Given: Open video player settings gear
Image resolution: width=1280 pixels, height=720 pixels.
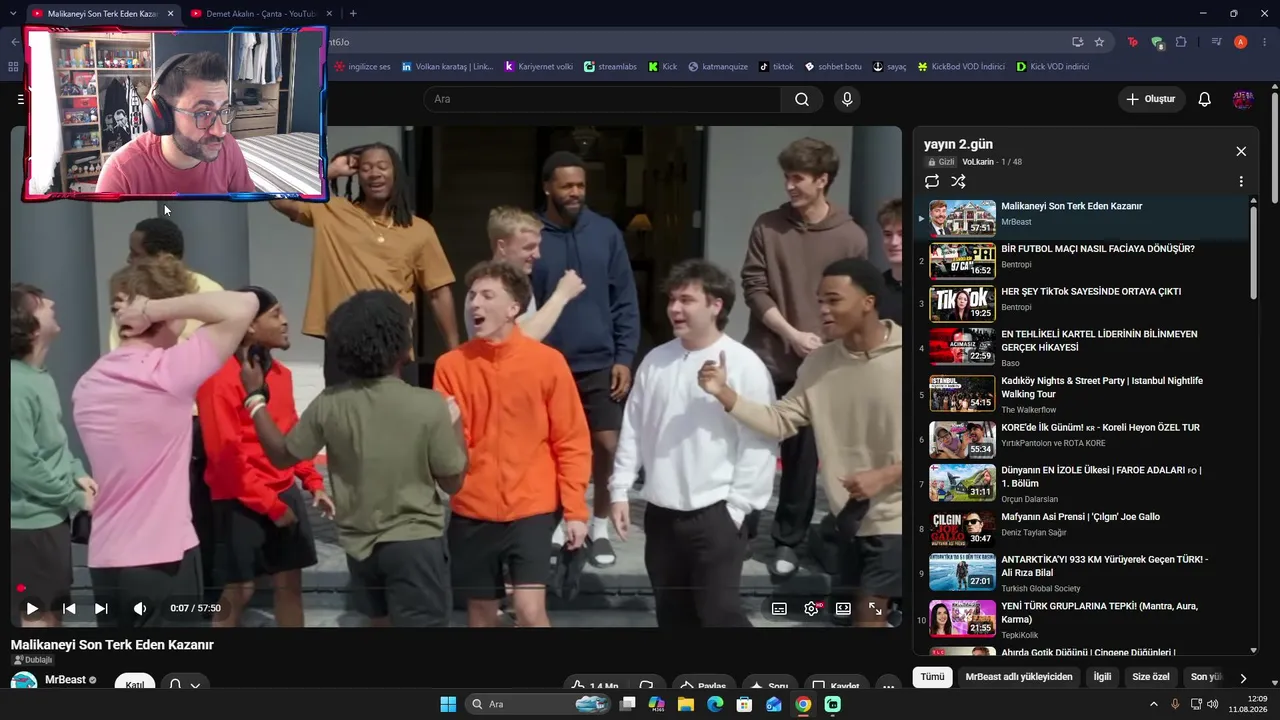Looking at the screenshot, I should [812, 608].
